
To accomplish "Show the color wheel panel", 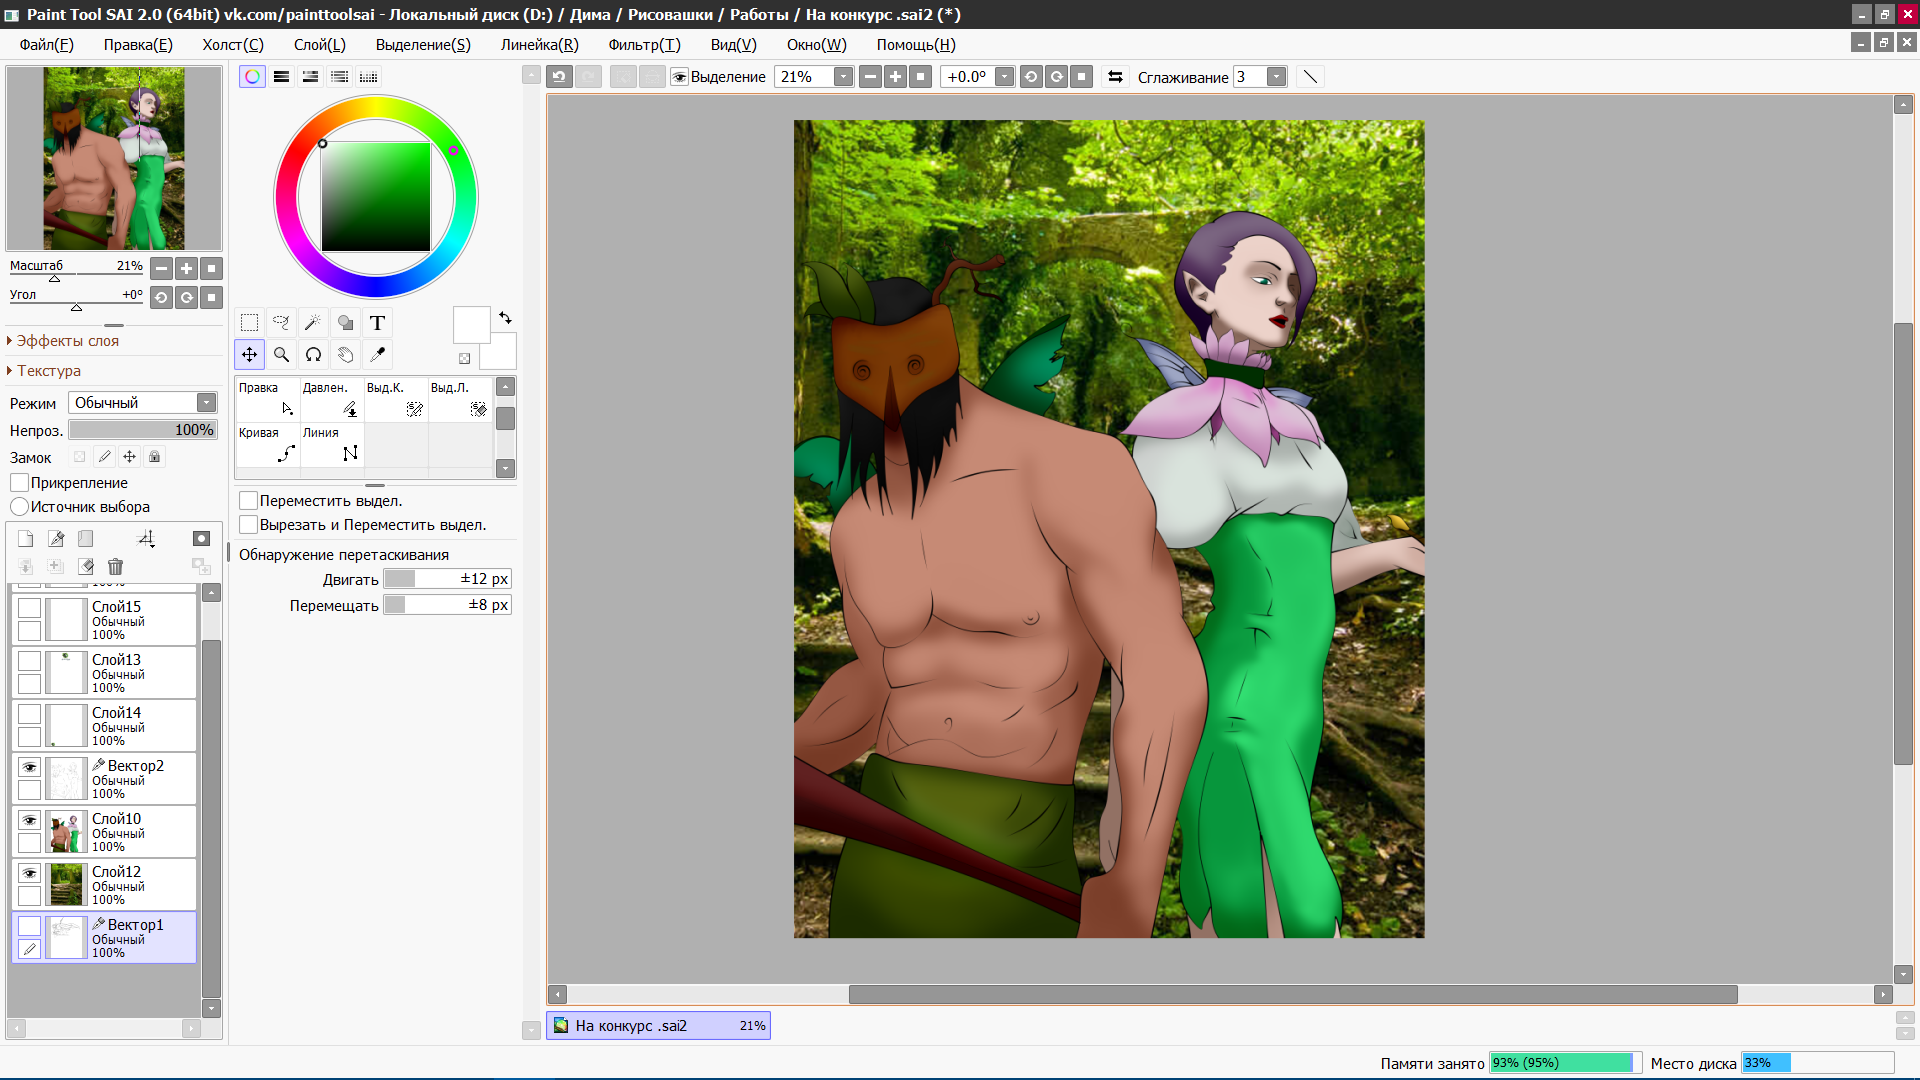I will pos(252,77).
